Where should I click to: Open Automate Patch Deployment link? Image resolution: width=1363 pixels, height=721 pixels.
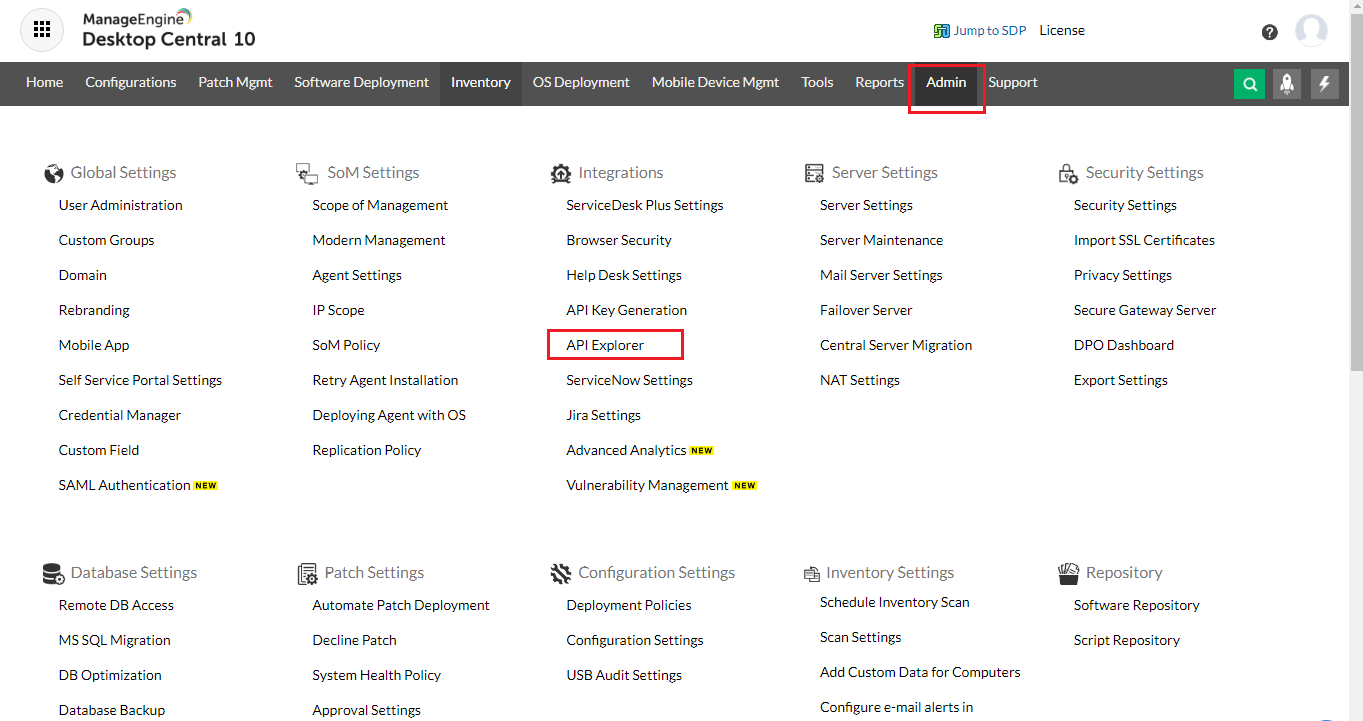(401, 605)
